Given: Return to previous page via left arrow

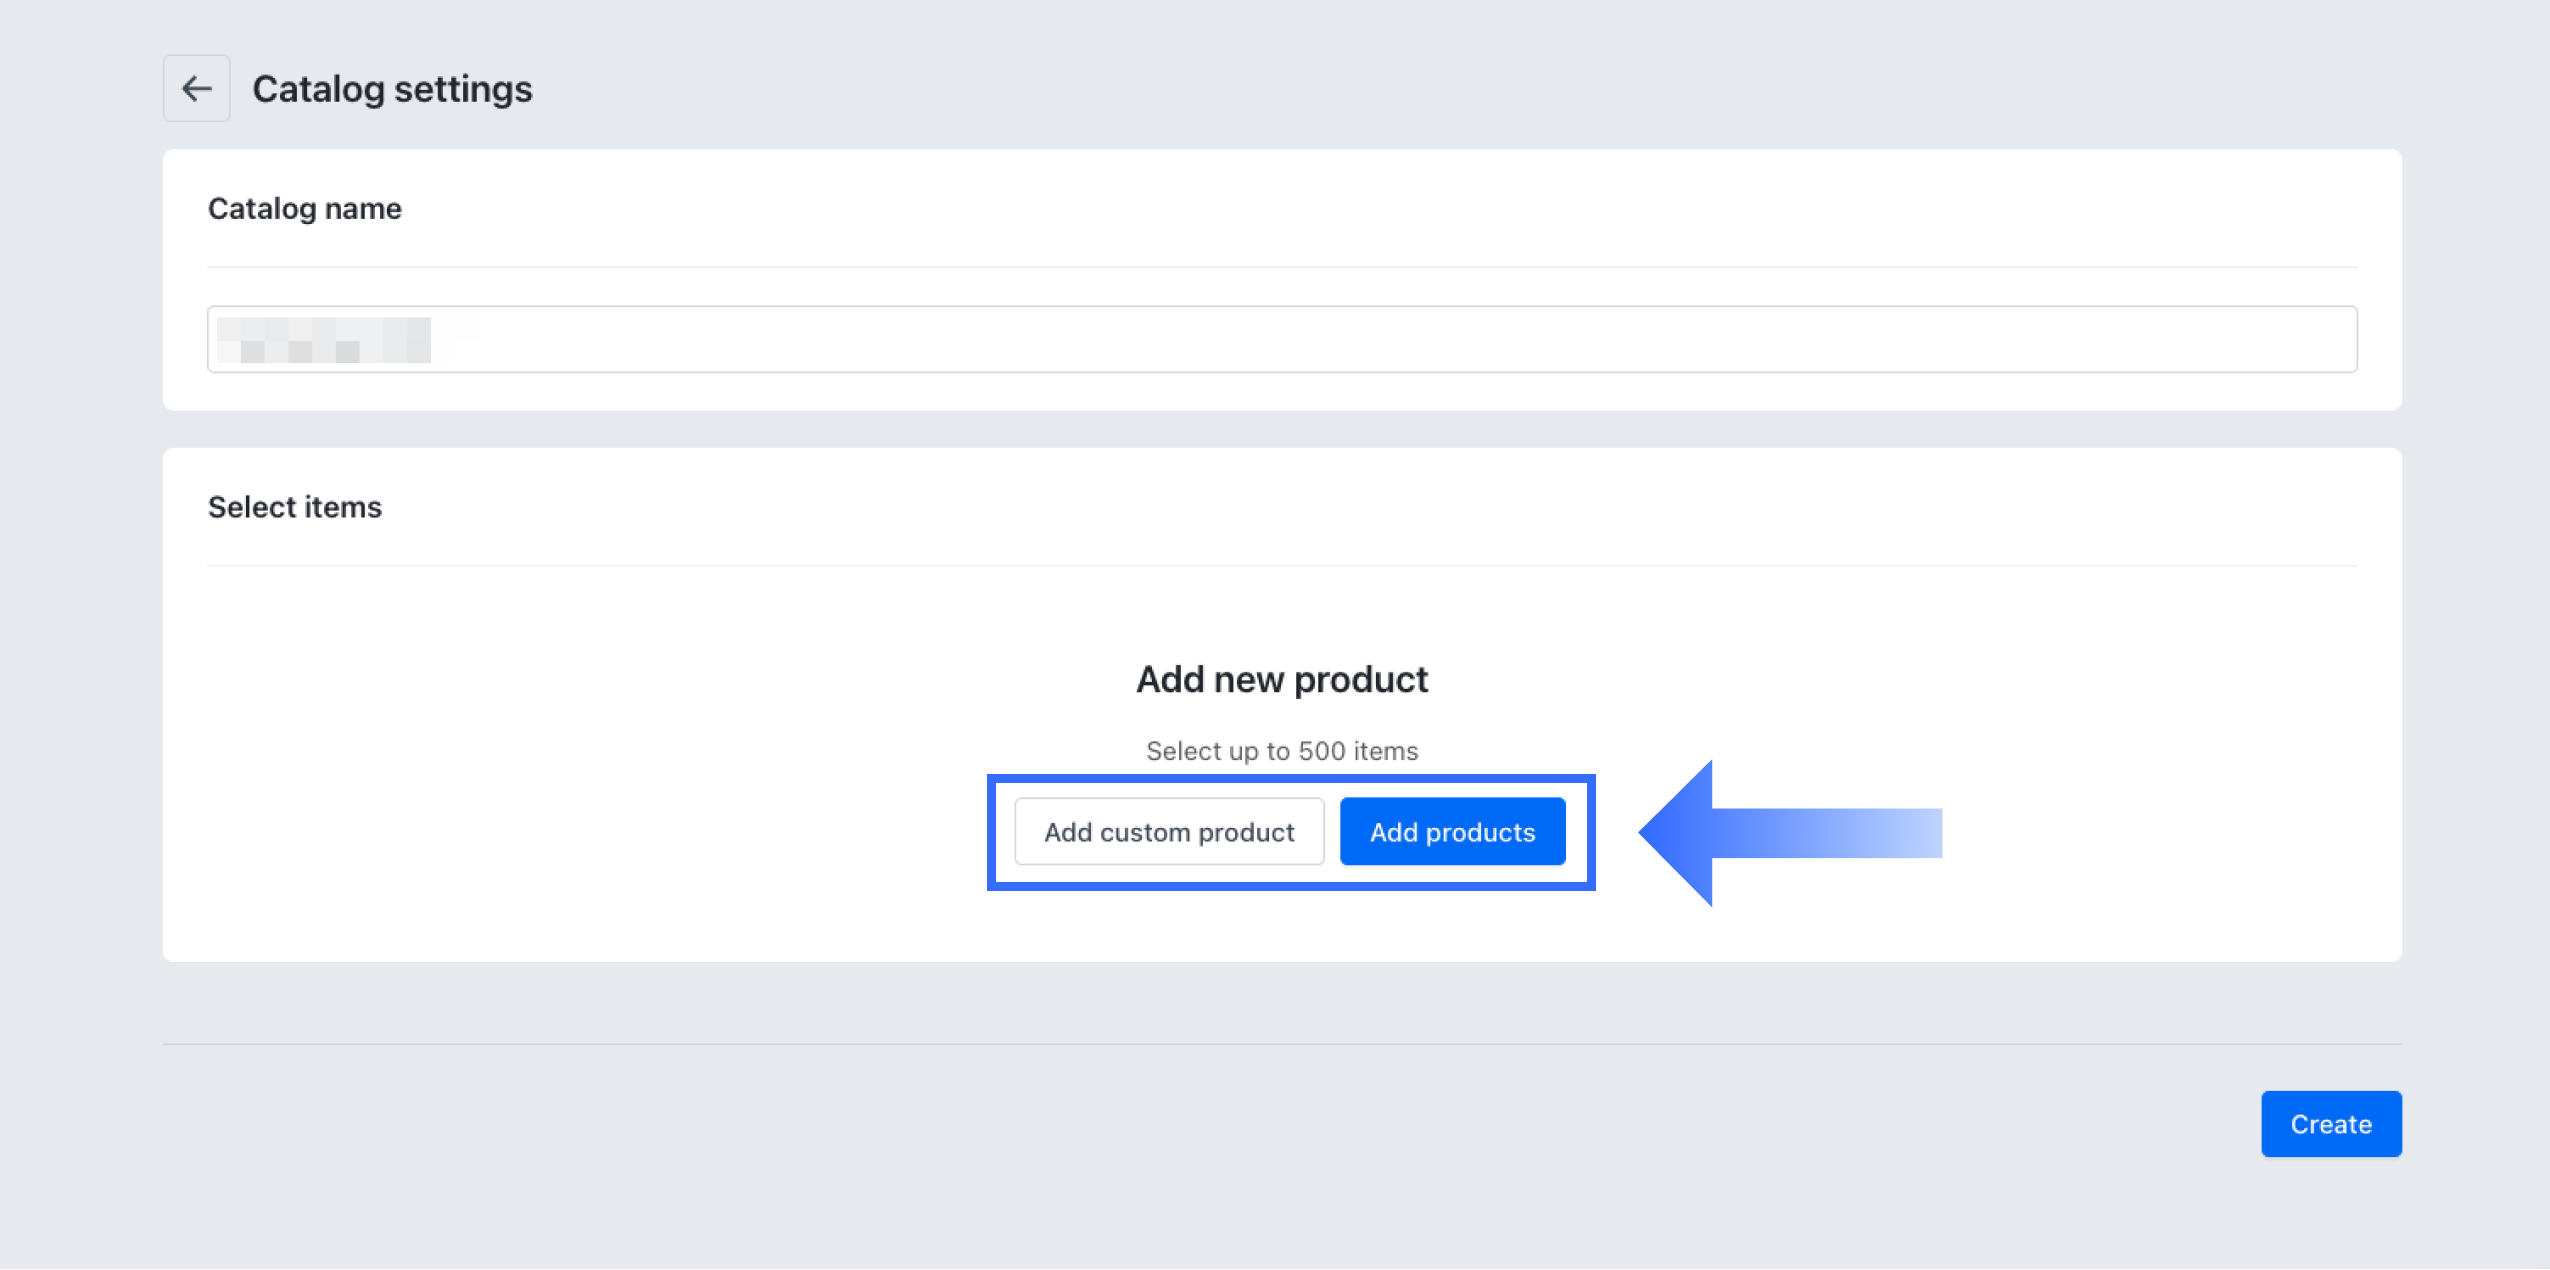Looking at the screenshot, I should pyautogui.click(x=196, y=89).
